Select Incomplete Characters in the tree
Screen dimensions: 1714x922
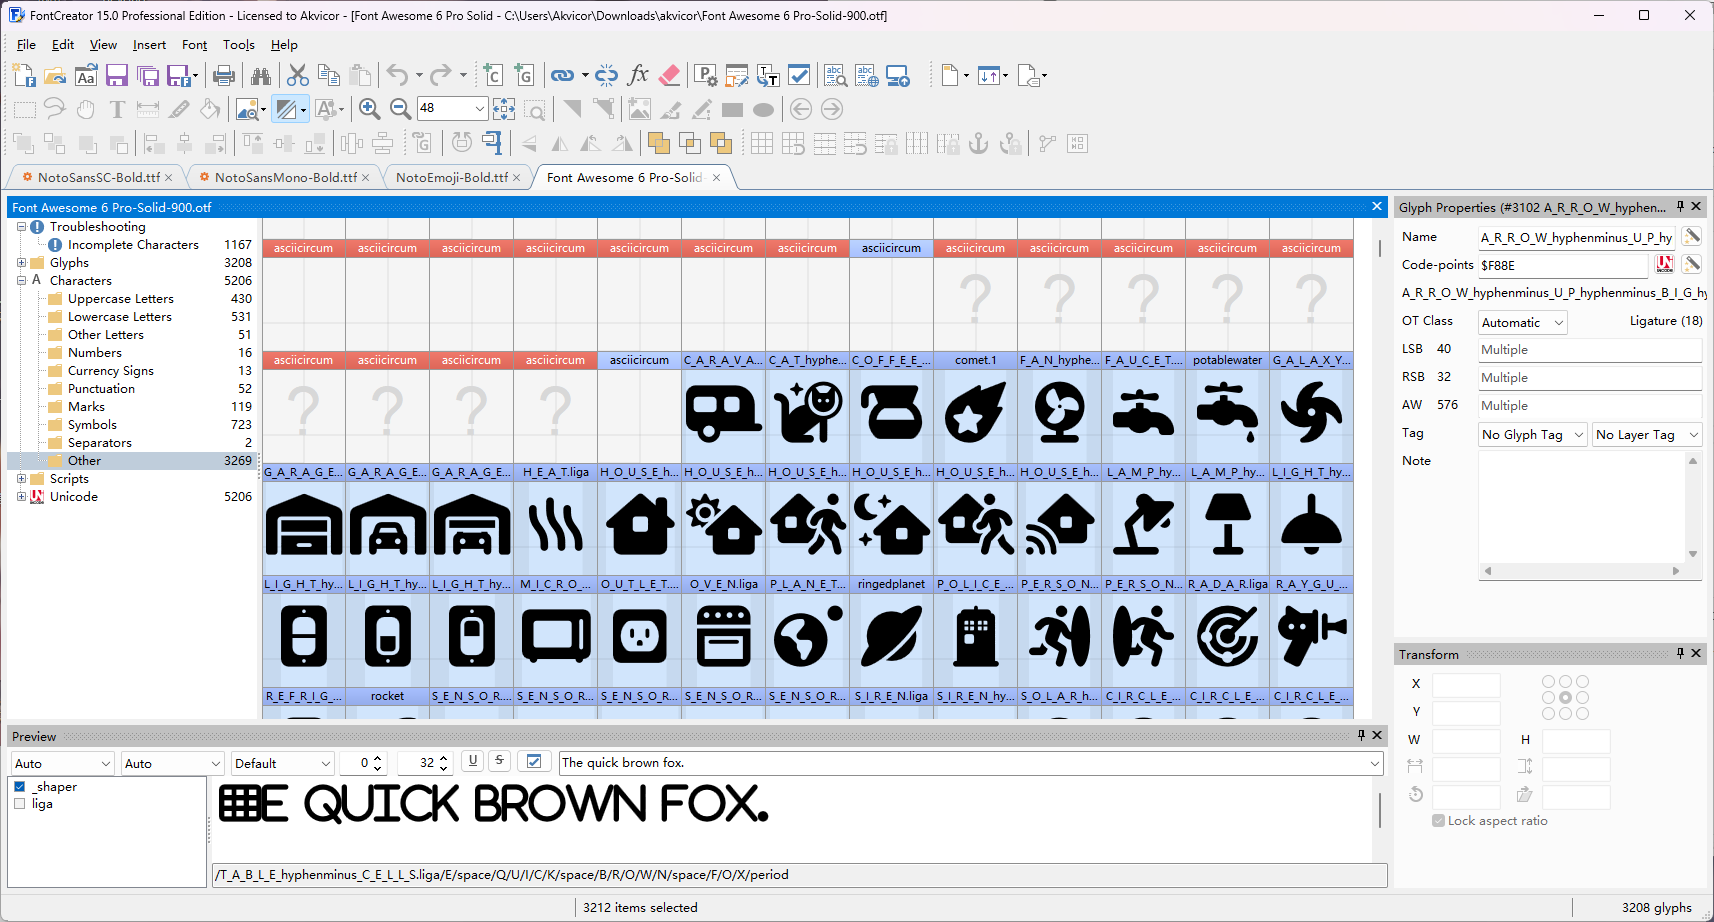pos(133,244)
